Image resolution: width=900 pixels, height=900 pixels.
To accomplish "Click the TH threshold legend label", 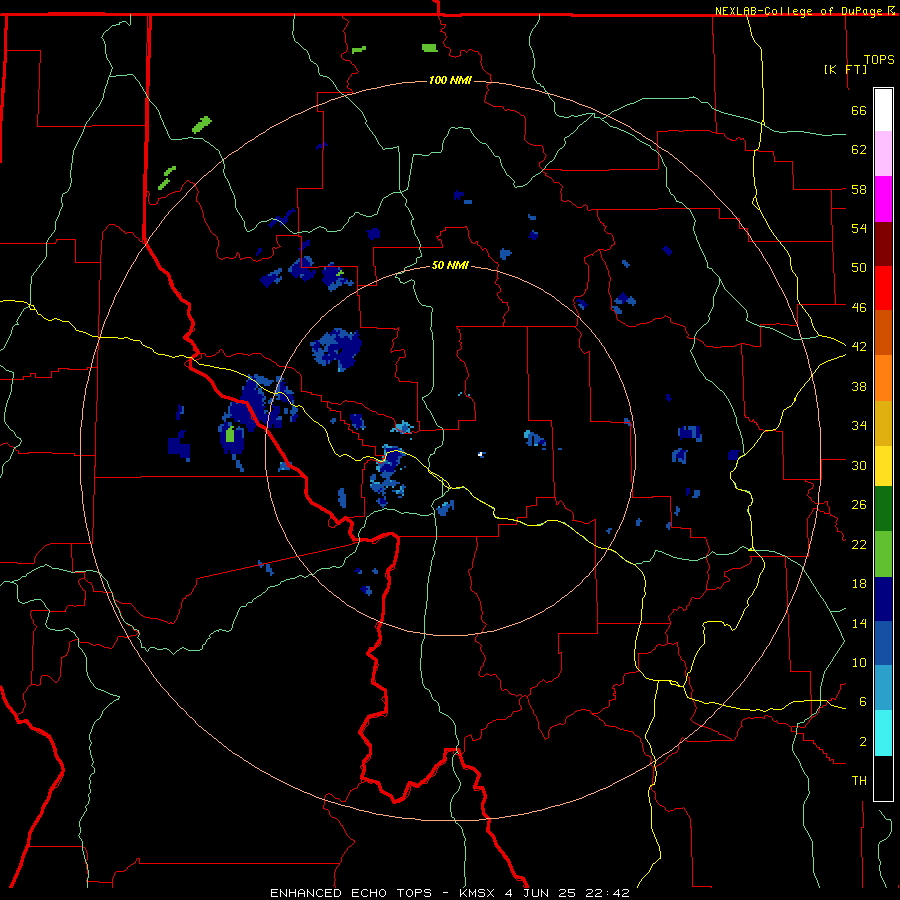I will (x=859, y=781).
